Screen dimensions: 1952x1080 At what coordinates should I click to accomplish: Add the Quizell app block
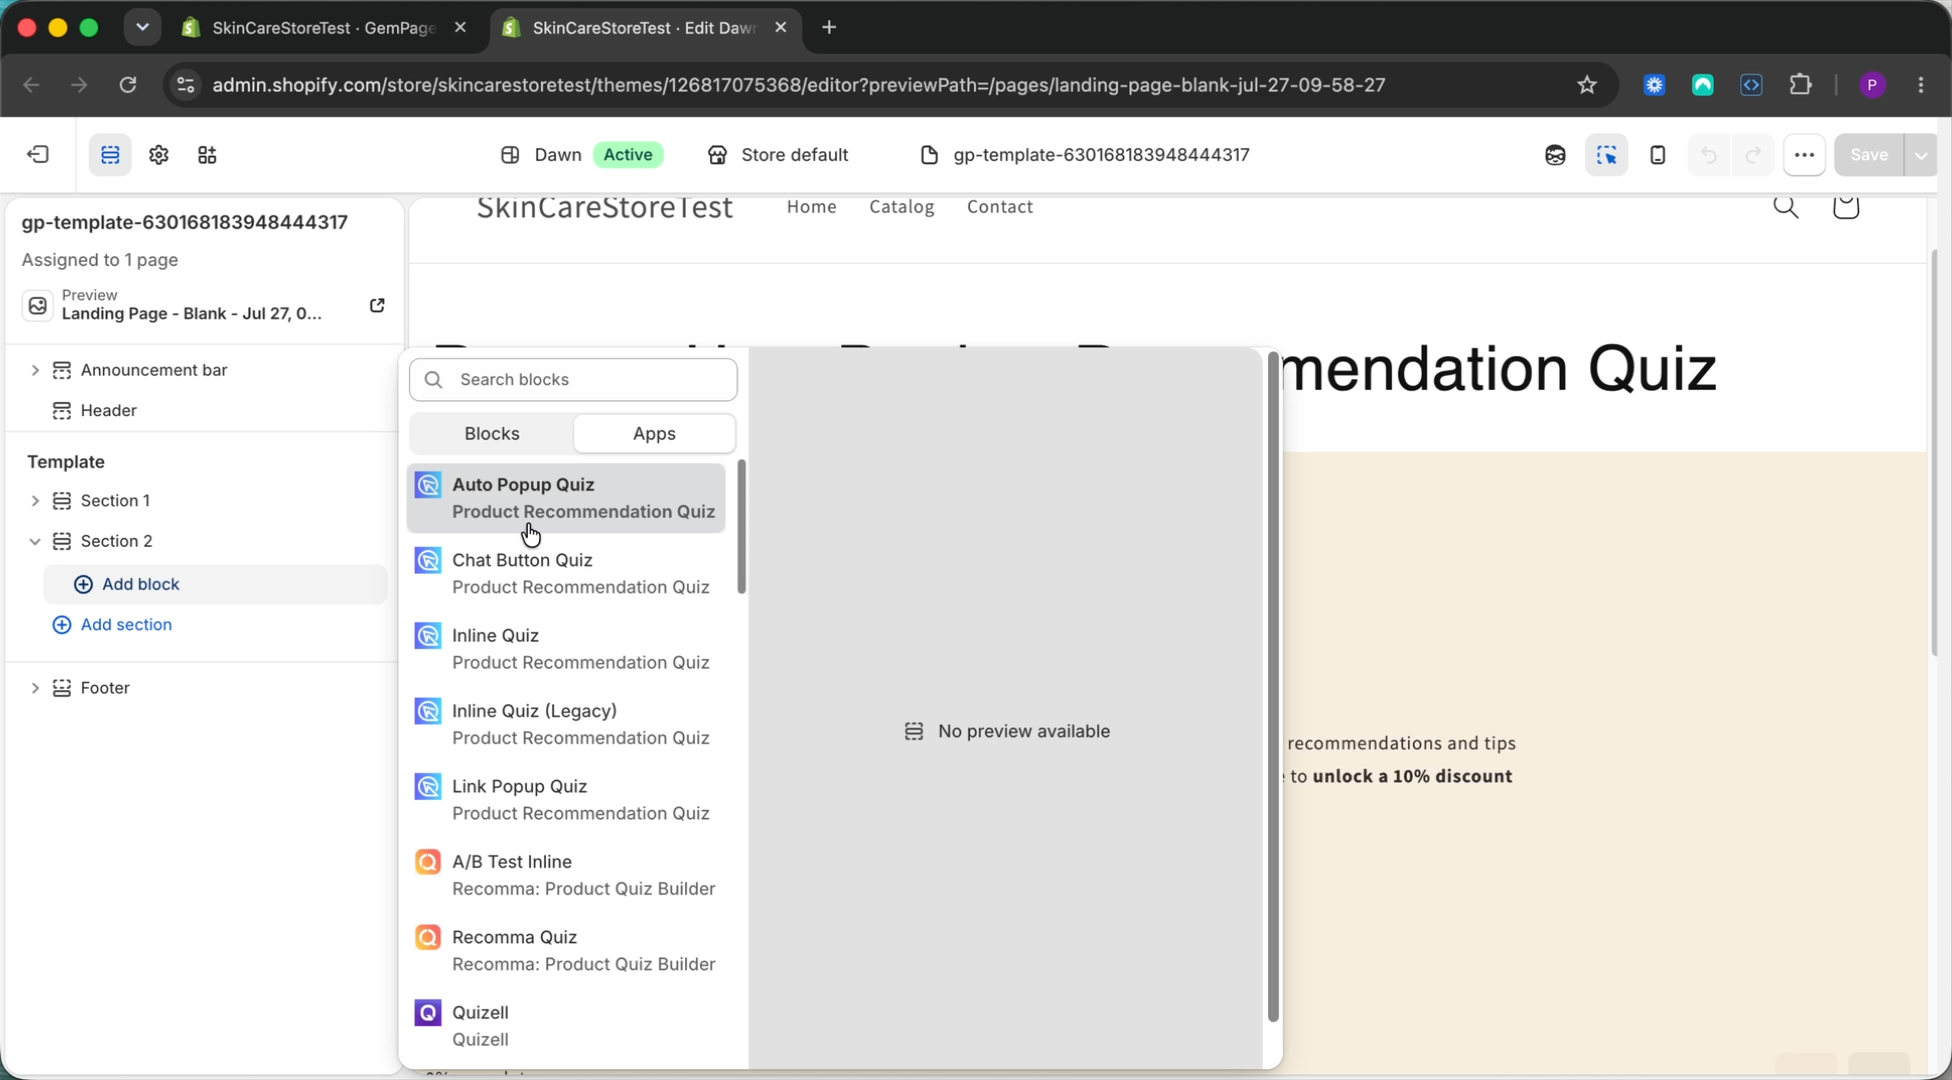(x=566, y=1027)
